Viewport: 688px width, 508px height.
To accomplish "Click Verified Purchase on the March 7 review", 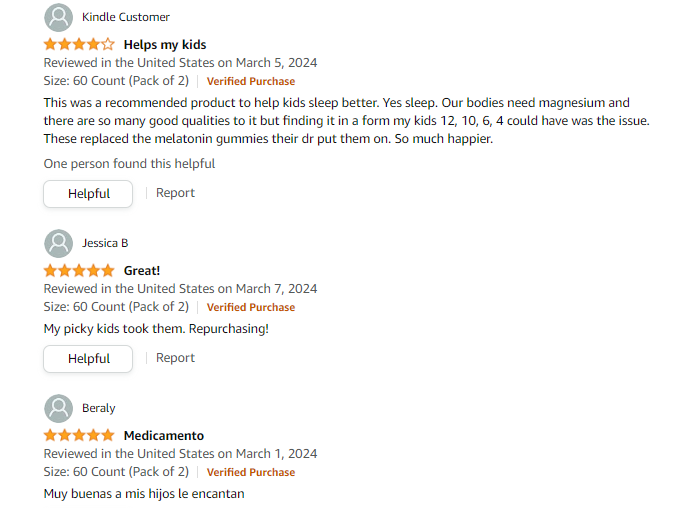I will [251, 307].
